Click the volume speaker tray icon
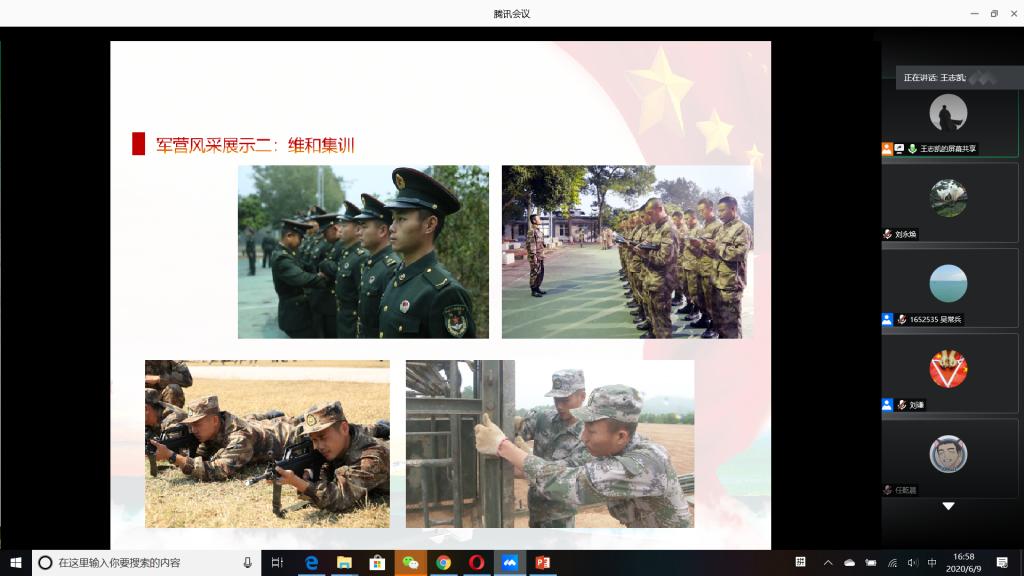 (911, 563)
